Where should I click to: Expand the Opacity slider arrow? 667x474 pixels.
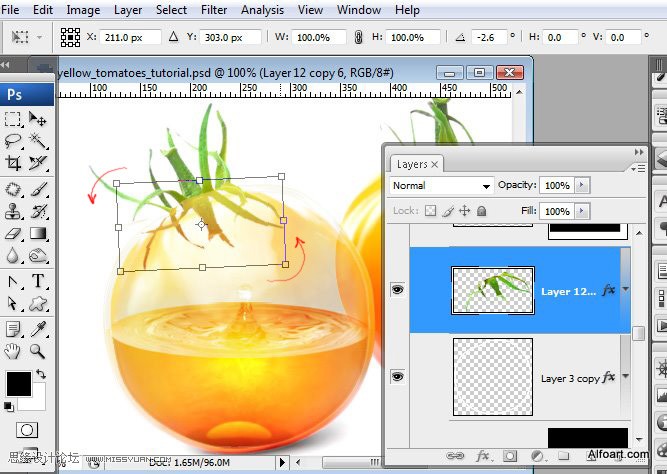pos(583,186)
